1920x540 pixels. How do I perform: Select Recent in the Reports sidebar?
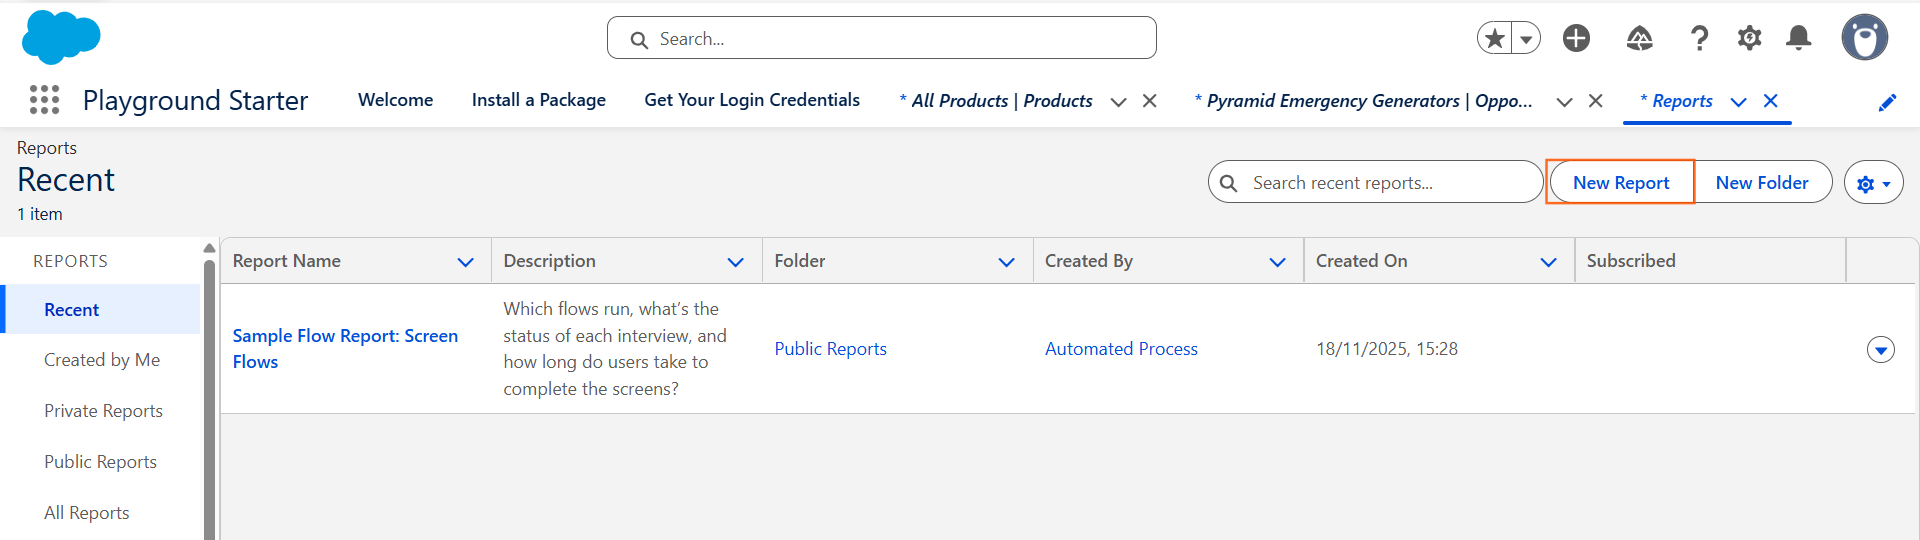pos(102,309)
